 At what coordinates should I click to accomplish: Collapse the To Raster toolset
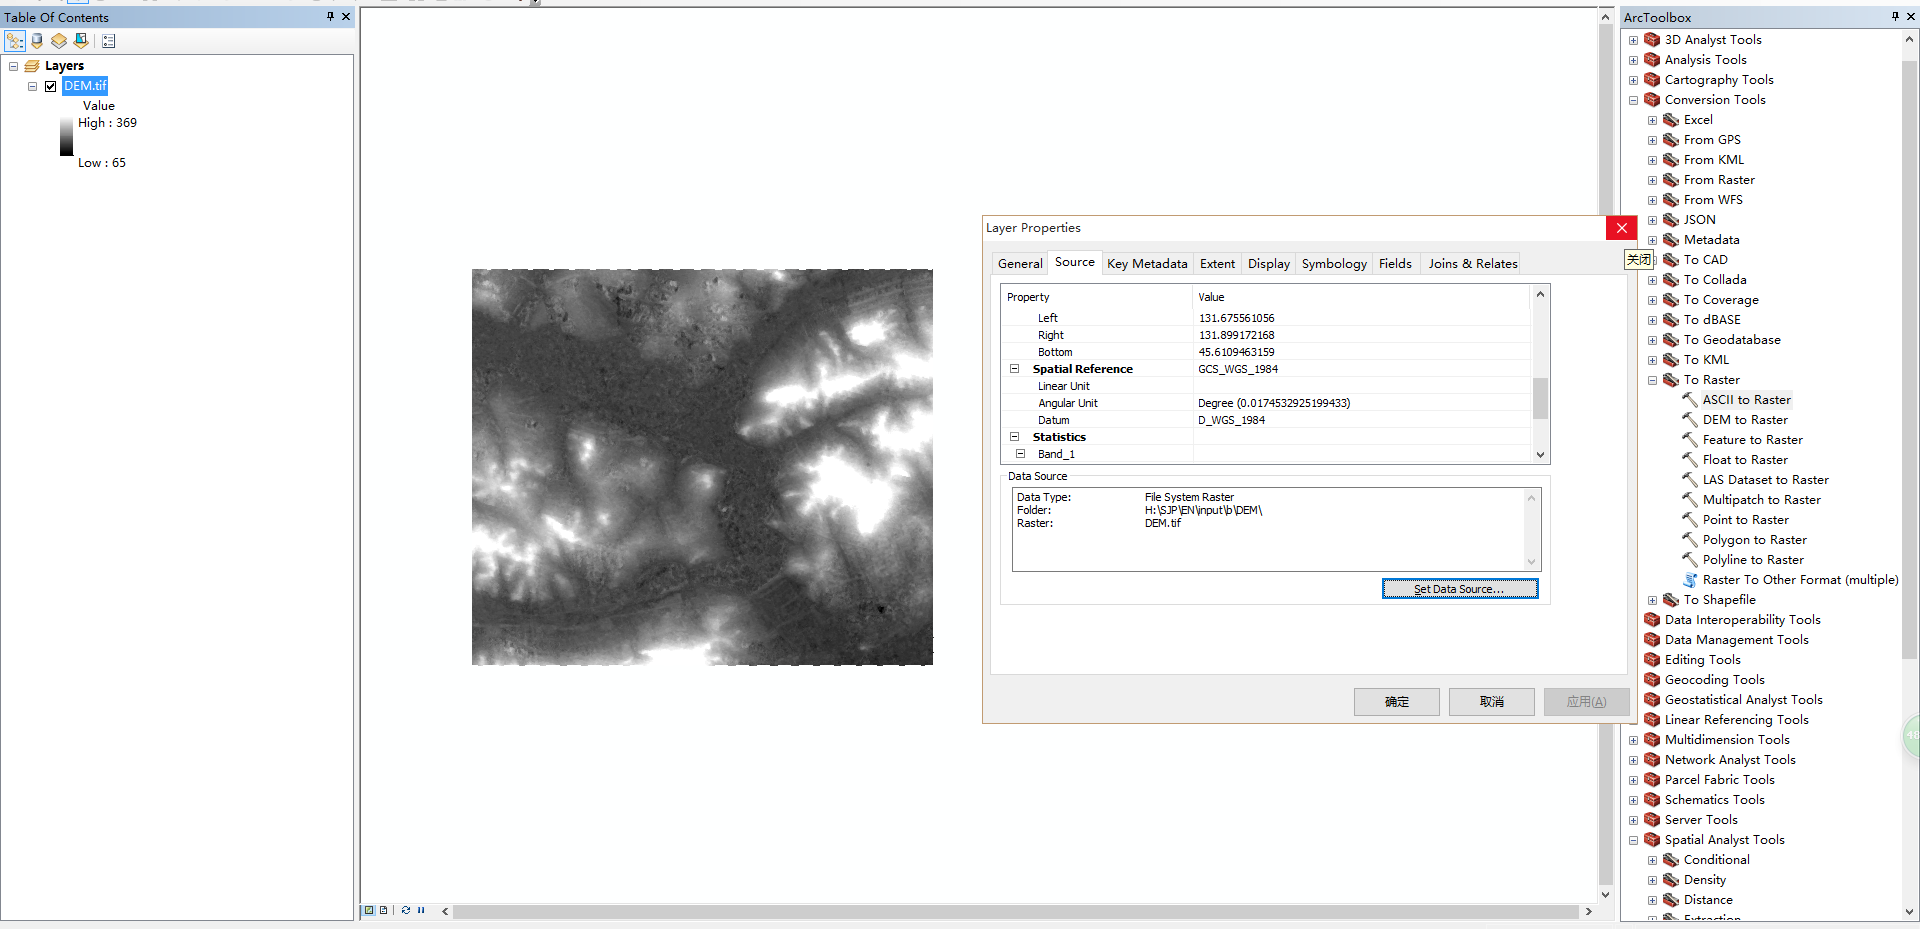point(1653,380)
